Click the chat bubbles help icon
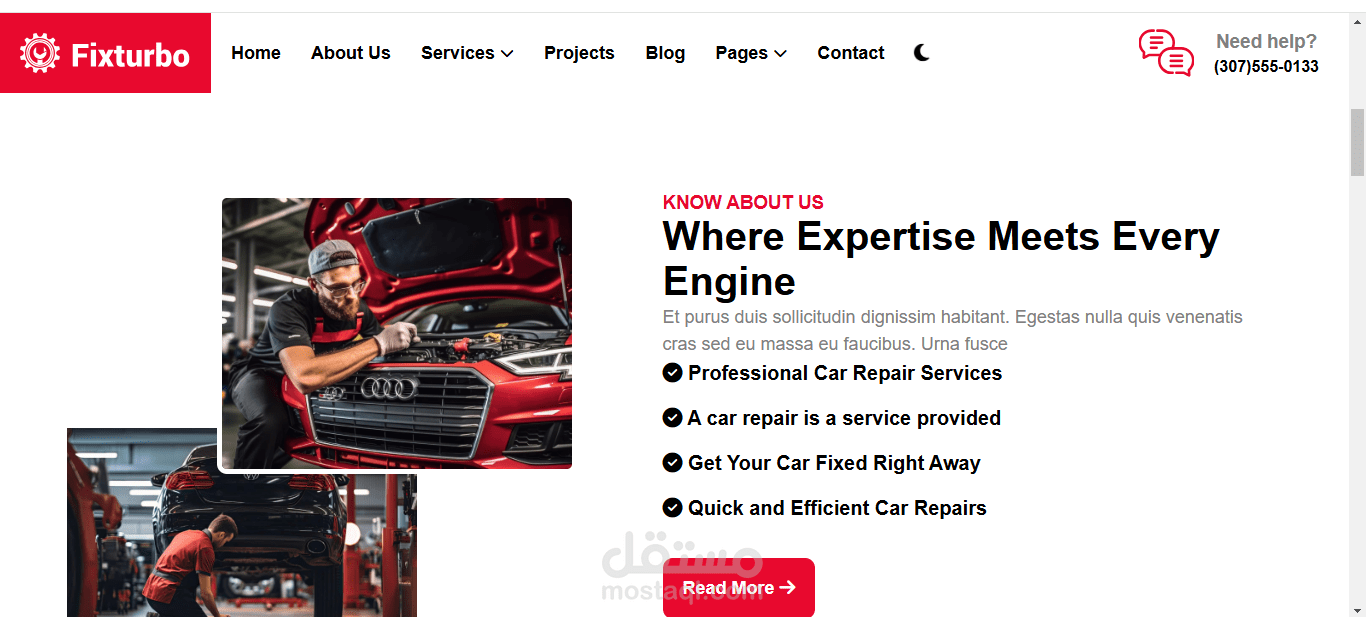Viewport: 1366px width, 617px height. [1166, 53]
